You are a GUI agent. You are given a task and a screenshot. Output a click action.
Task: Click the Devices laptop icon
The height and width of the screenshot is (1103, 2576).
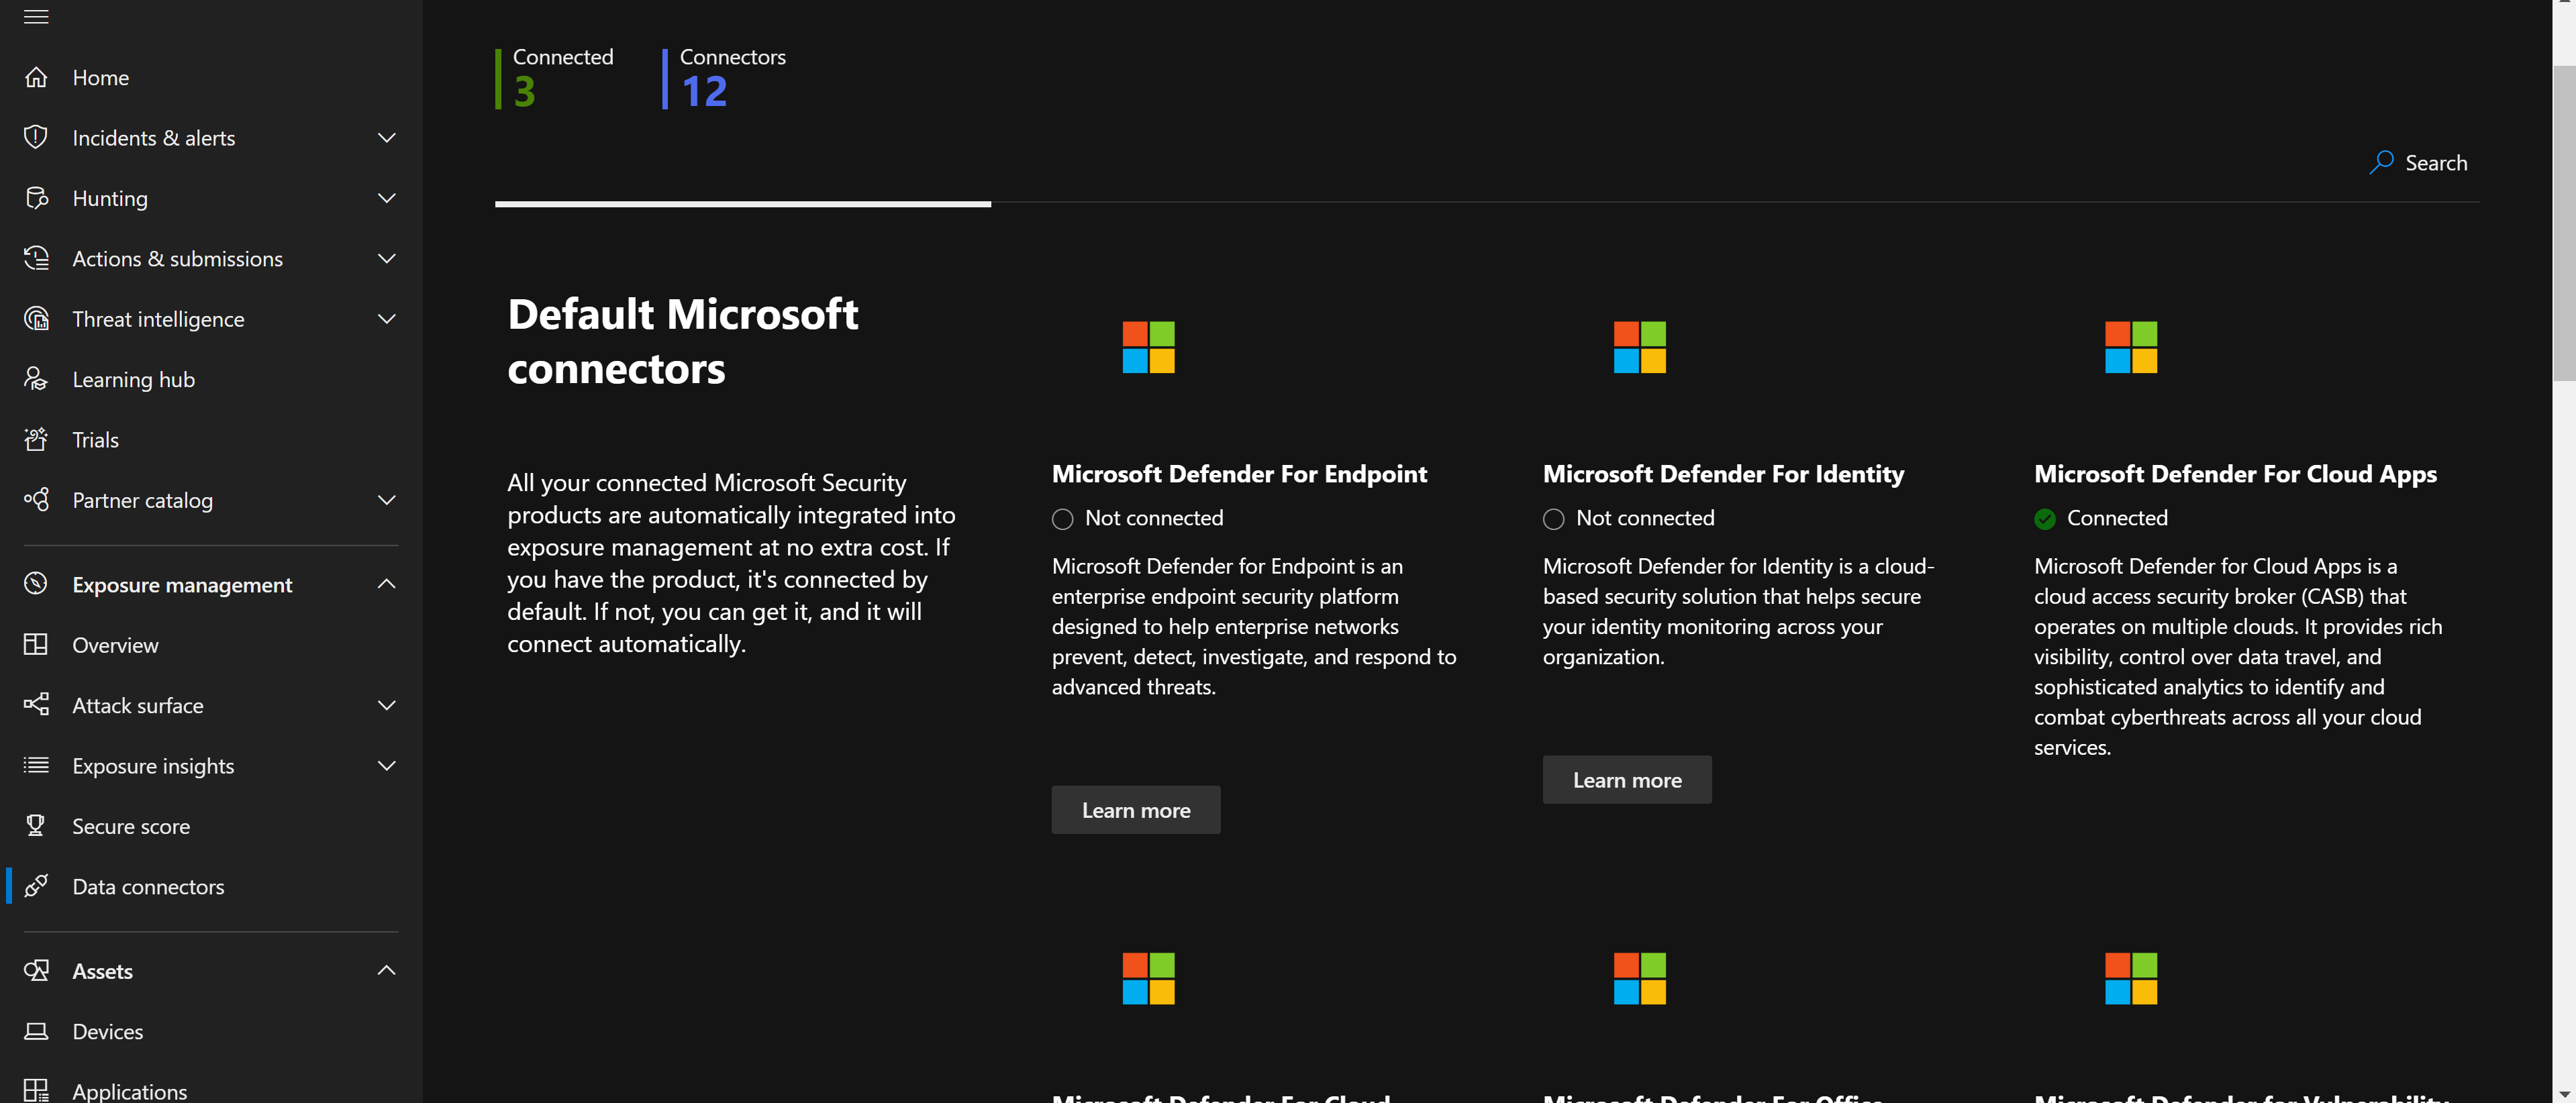(36, 1031)
